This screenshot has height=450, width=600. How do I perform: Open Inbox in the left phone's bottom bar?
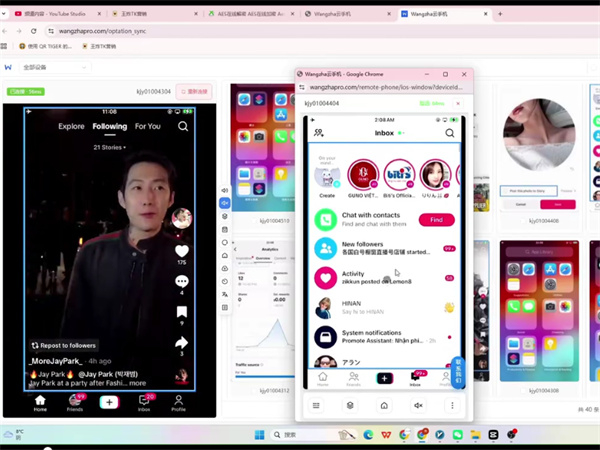[144, 403]
